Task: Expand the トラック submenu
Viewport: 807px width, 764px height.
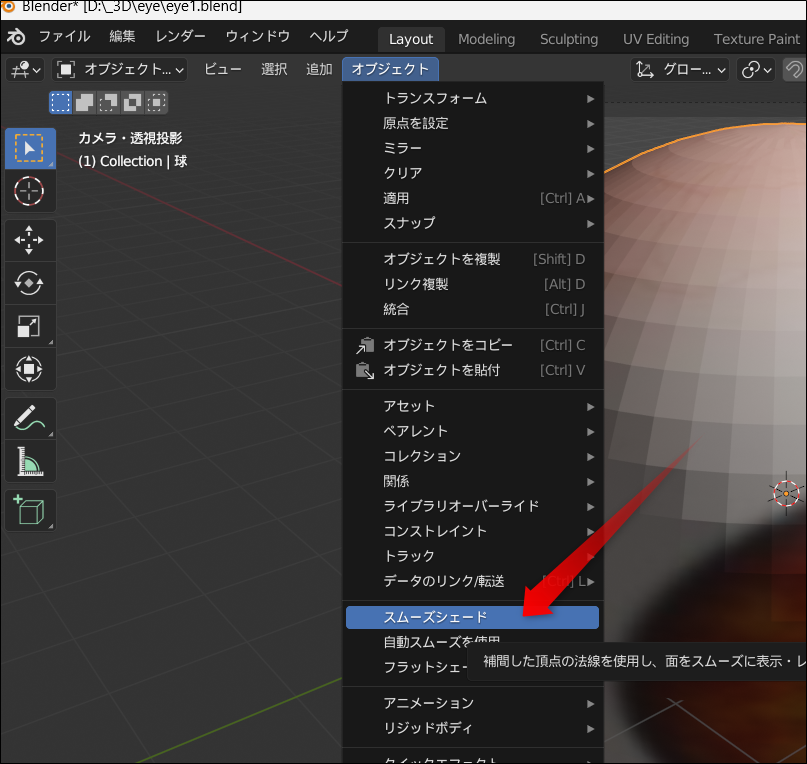Action: (x=472, y=556)
